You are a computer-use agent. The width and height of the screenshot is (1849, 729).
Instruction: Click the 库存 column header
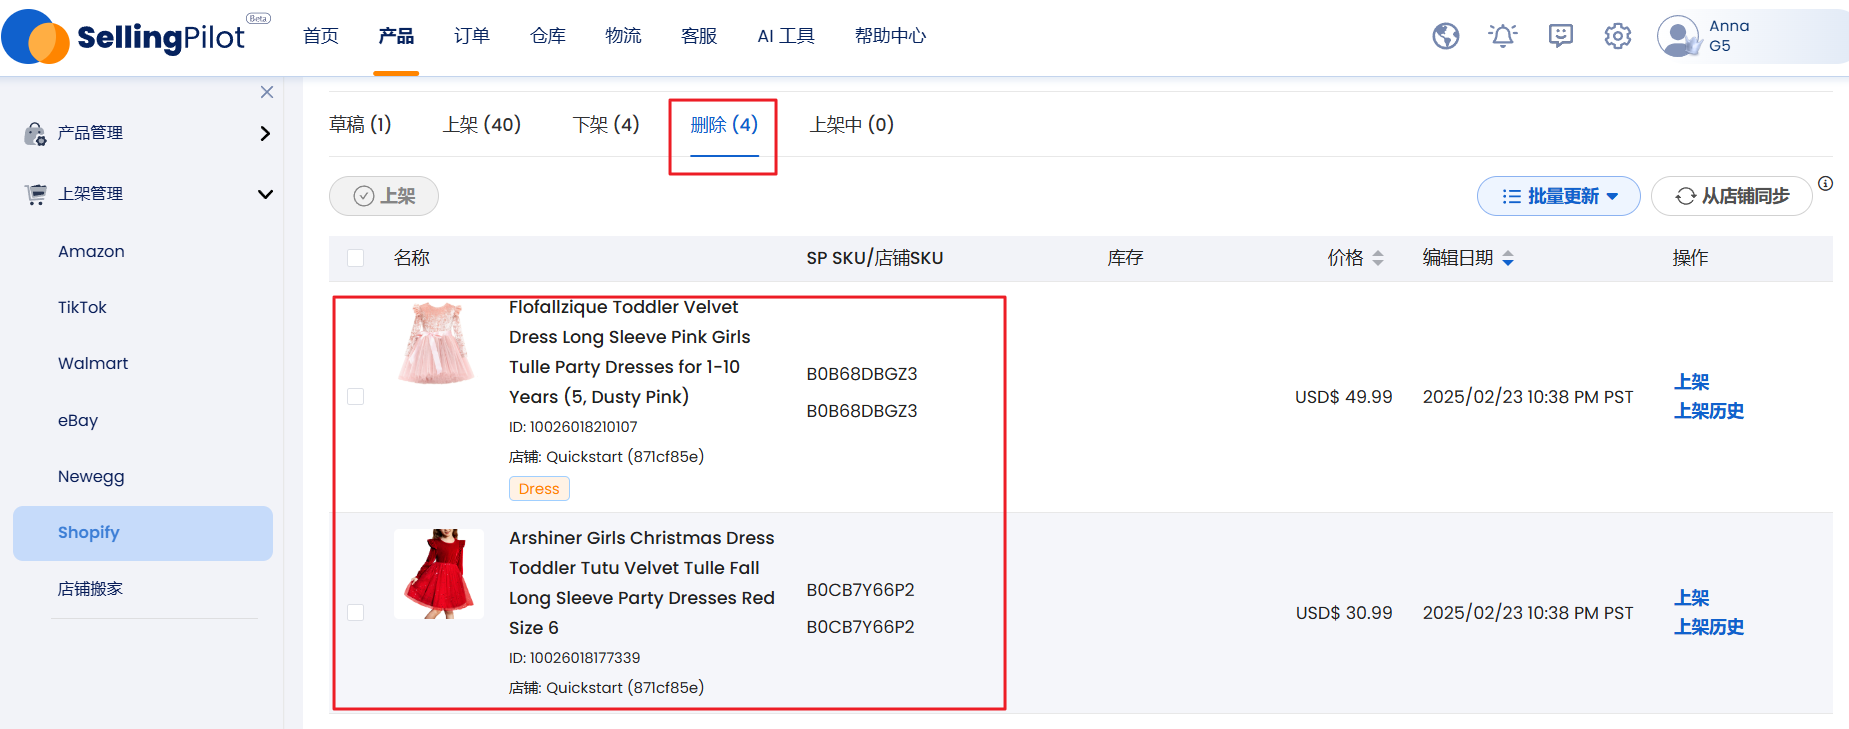pos(1125,258)
